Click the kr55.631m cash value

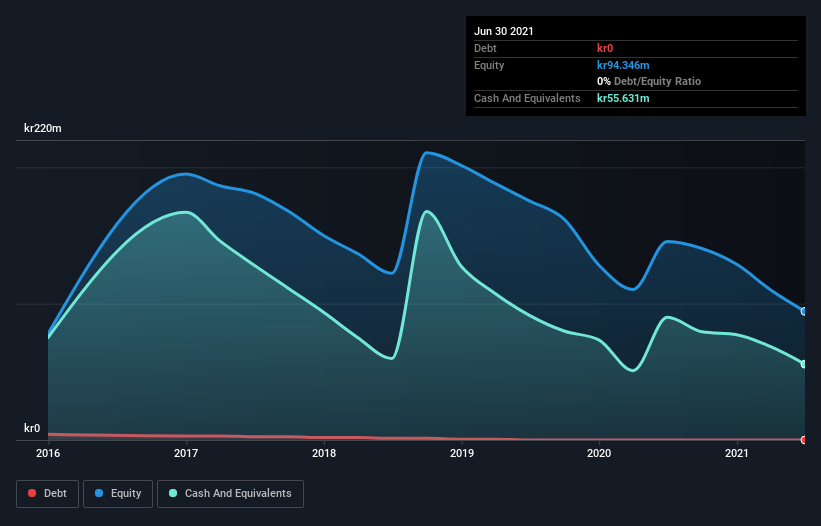click(x=623, y=98)
